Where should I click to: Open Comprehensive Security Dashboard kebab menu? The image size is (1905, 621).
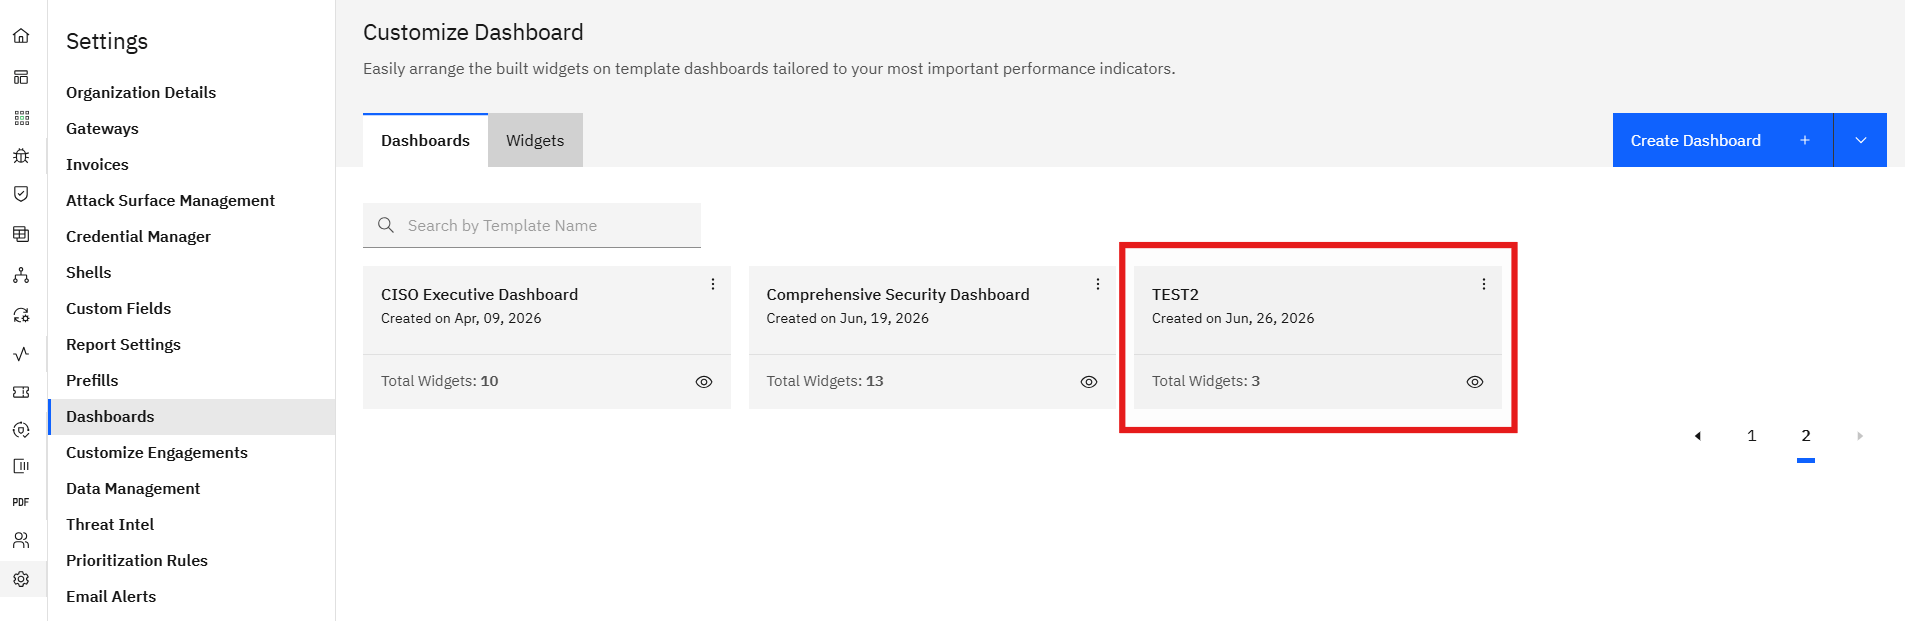tap(1098, 284)
